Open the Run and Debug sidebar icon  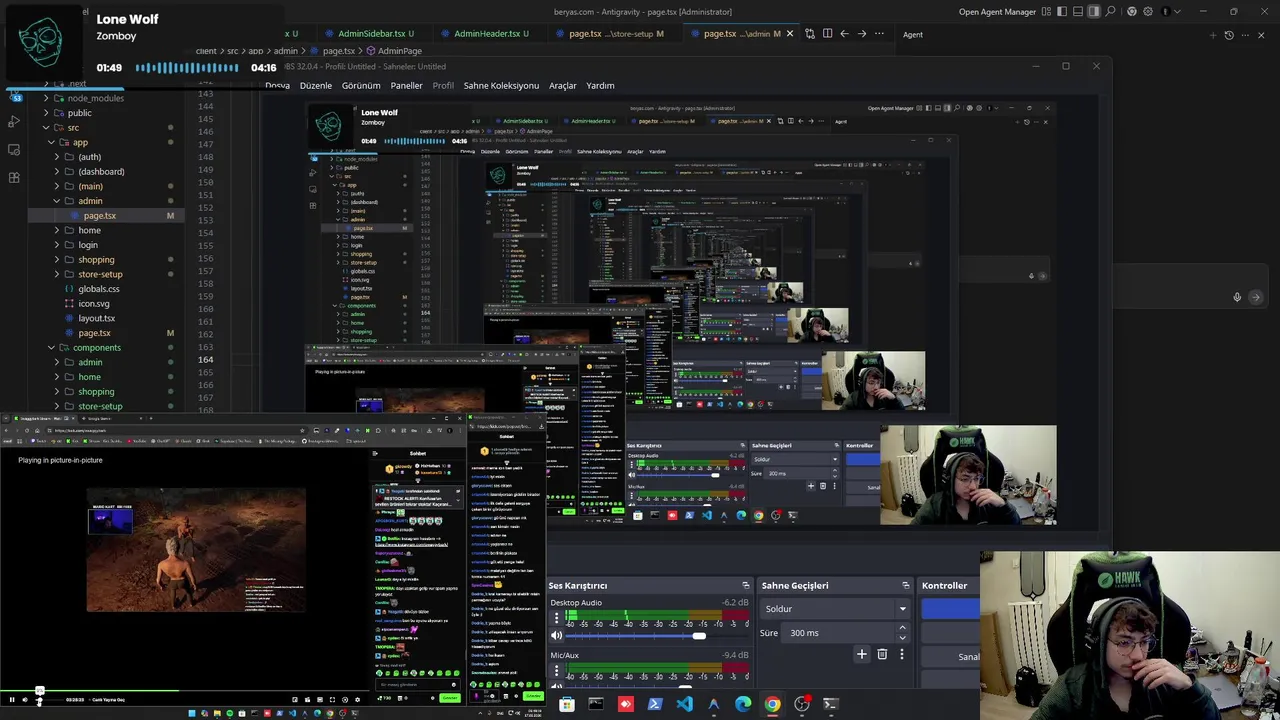point(14,121)
